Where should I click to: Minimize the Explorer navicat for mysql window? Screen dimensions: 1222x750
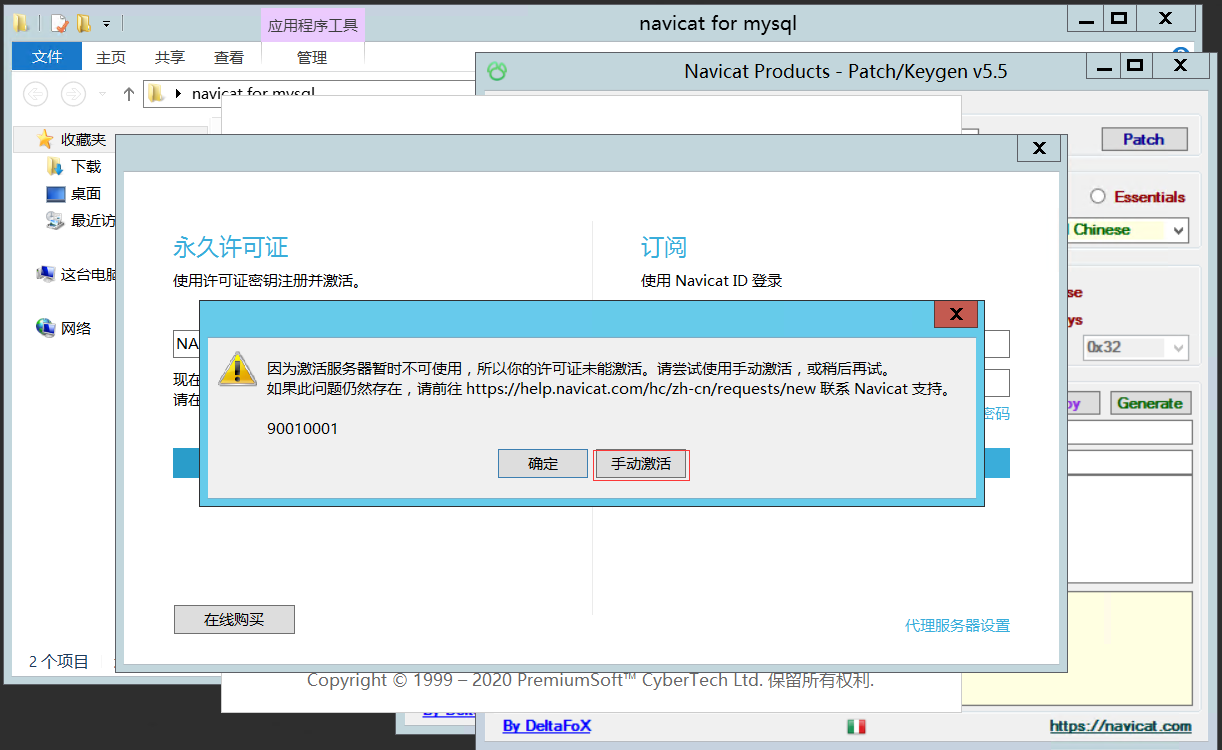1085,19
